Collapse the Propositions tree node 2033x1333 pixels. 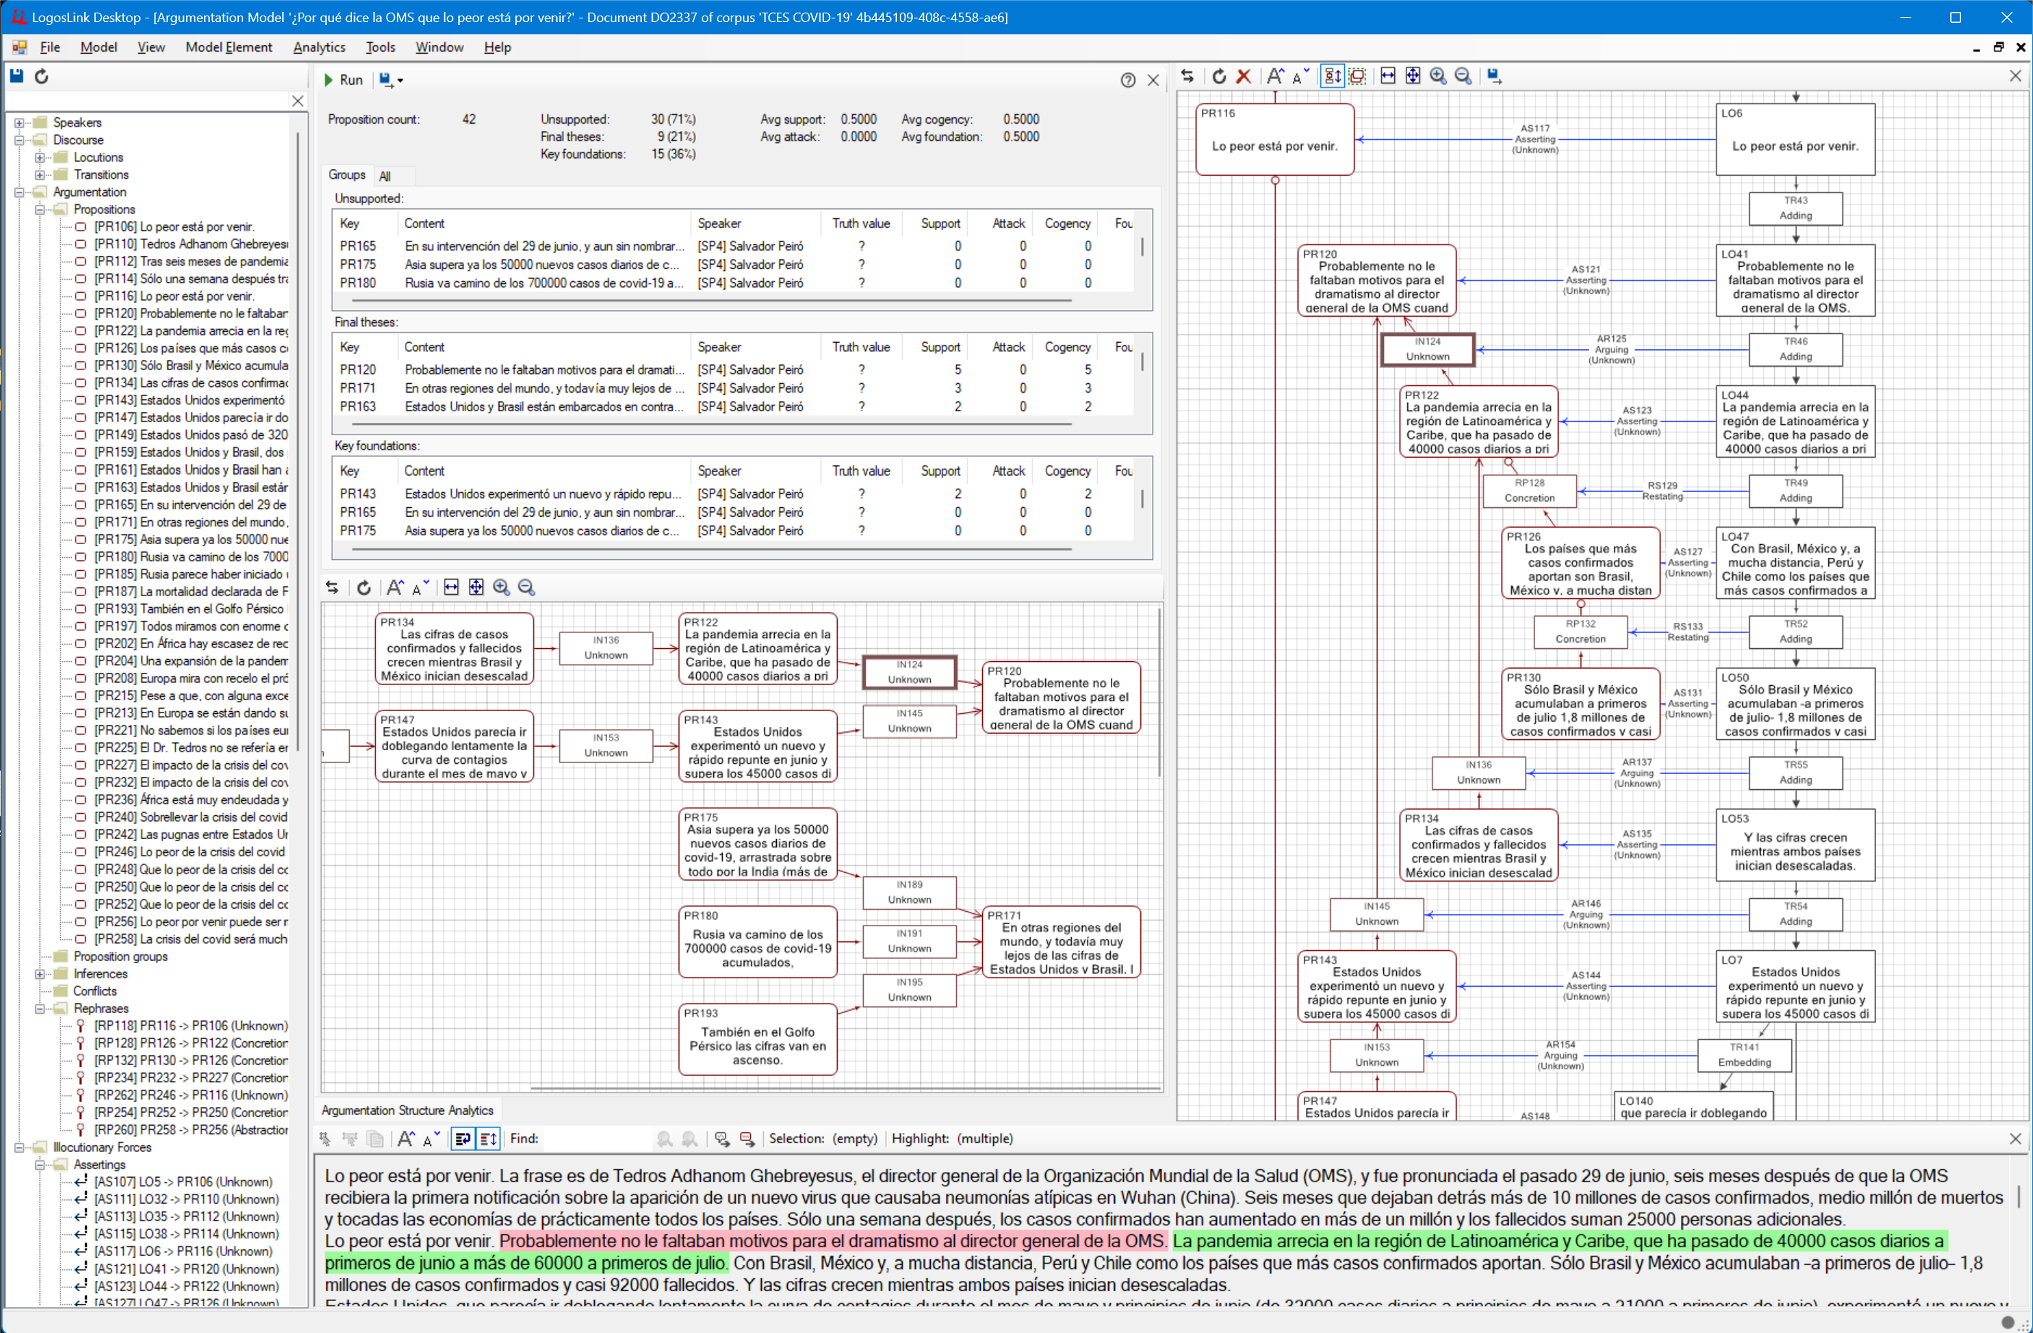coord(40,209)
